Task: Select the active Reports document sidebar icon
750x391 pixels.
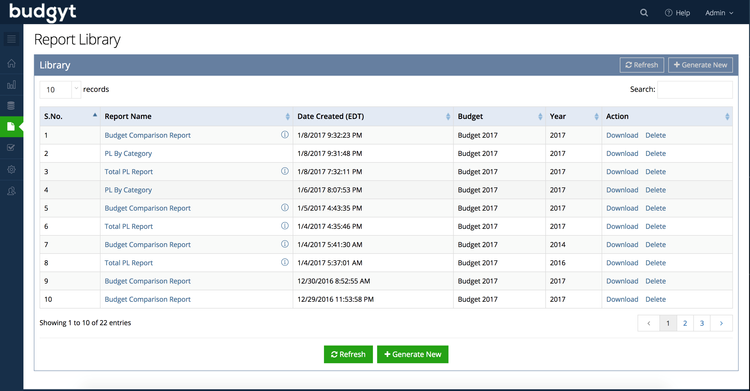Action: pyautogui.click(x=11, y=127)
